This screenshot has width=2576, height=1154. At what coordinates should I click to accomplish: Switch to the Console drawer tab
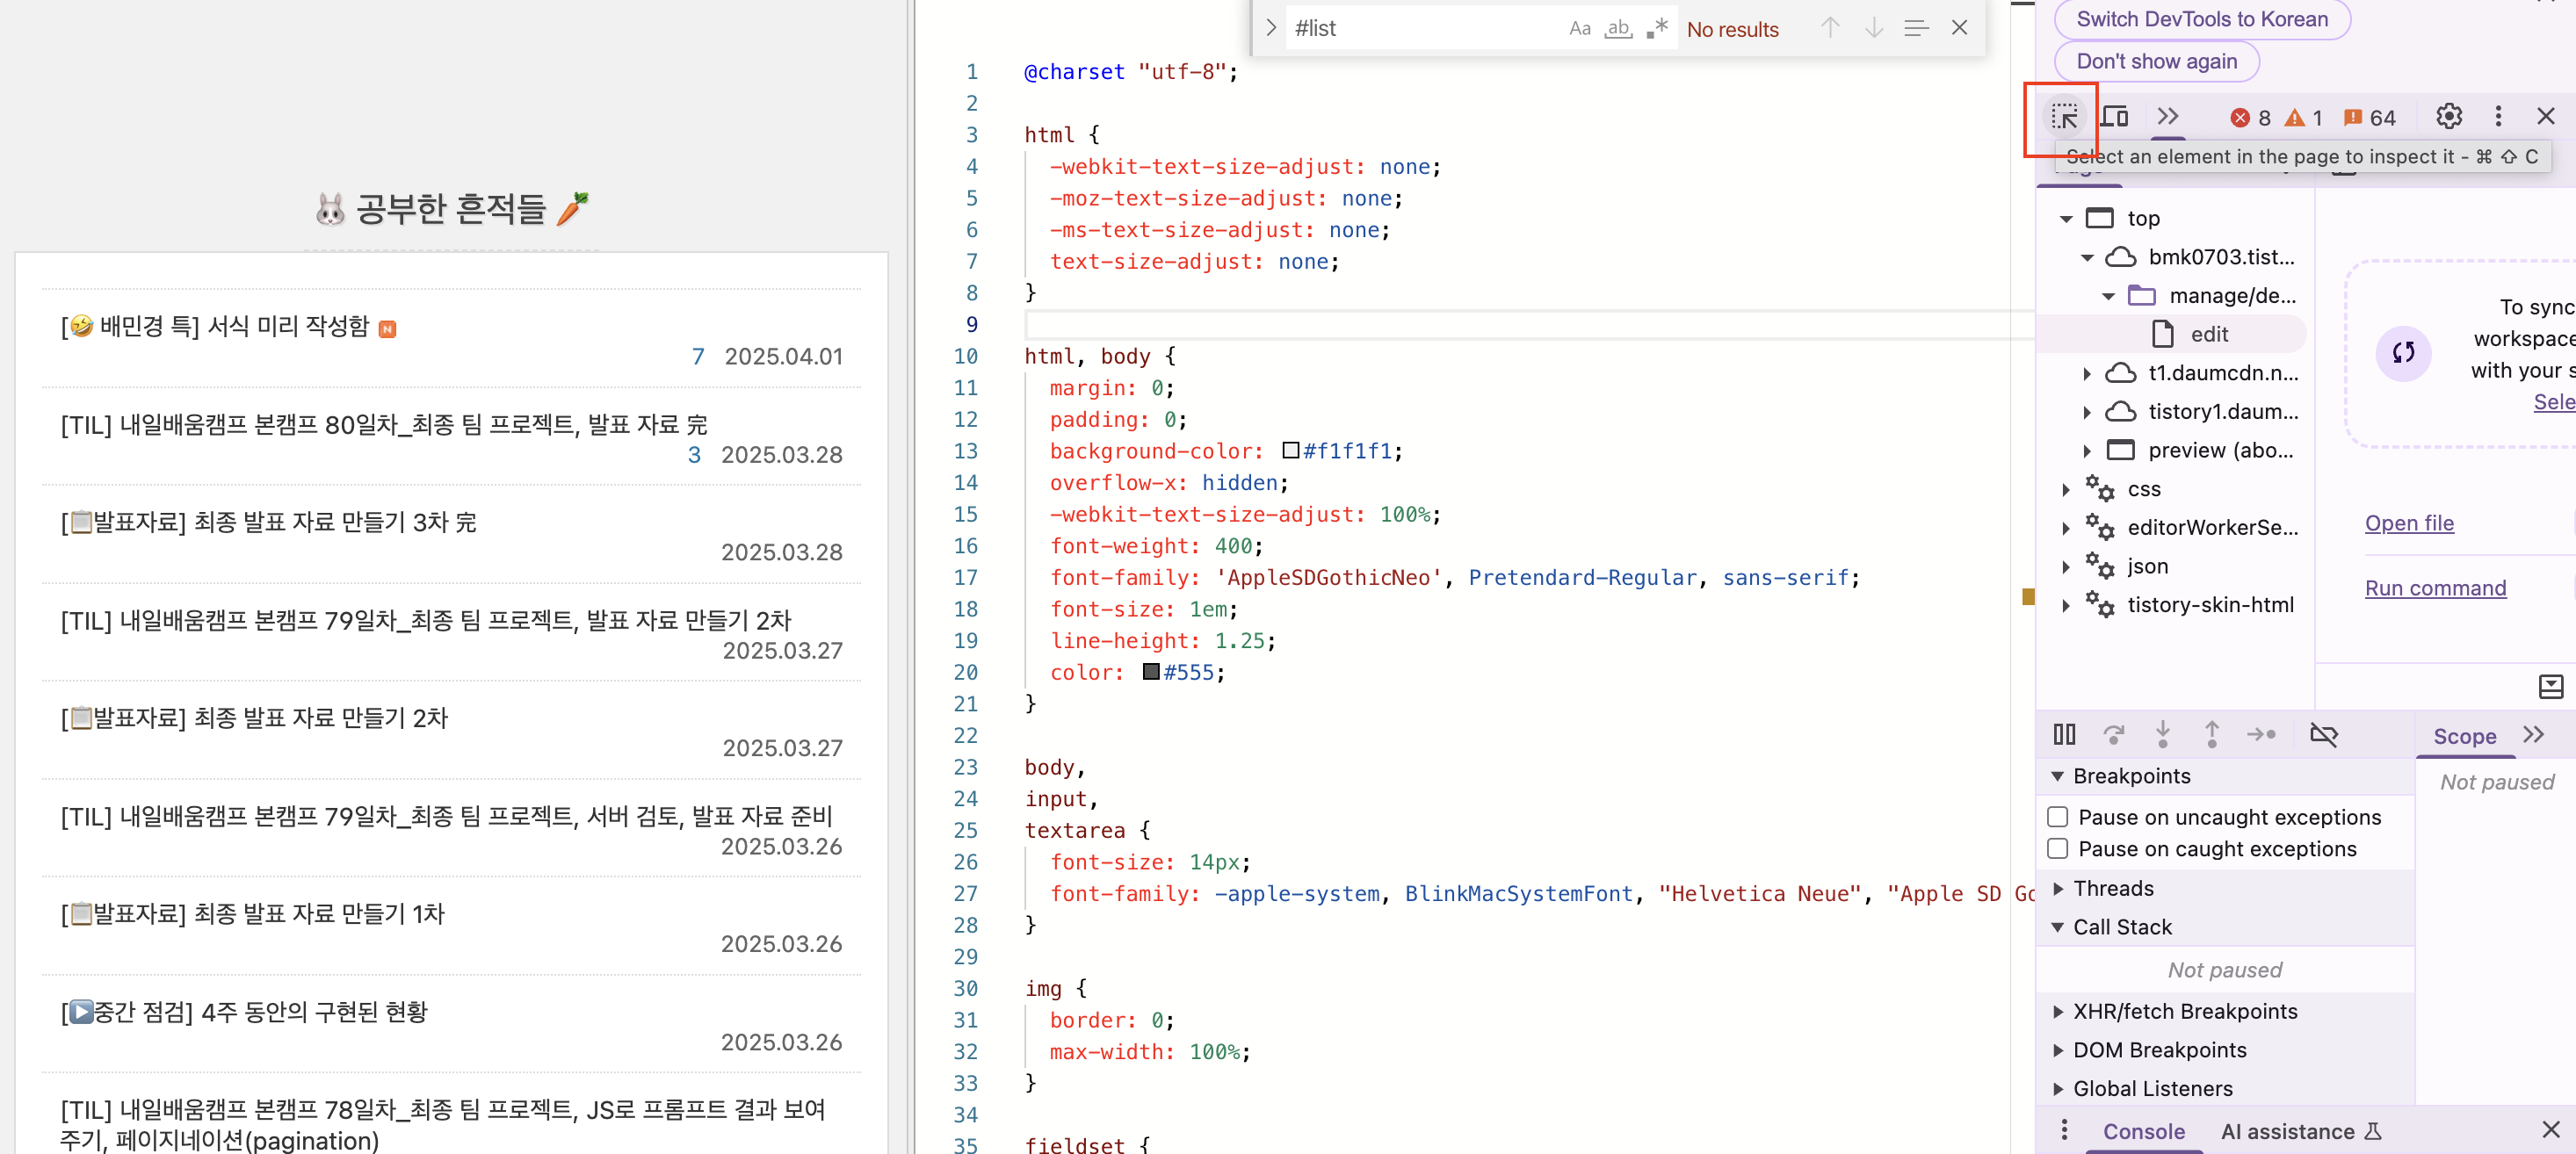click(2143, 1131)
